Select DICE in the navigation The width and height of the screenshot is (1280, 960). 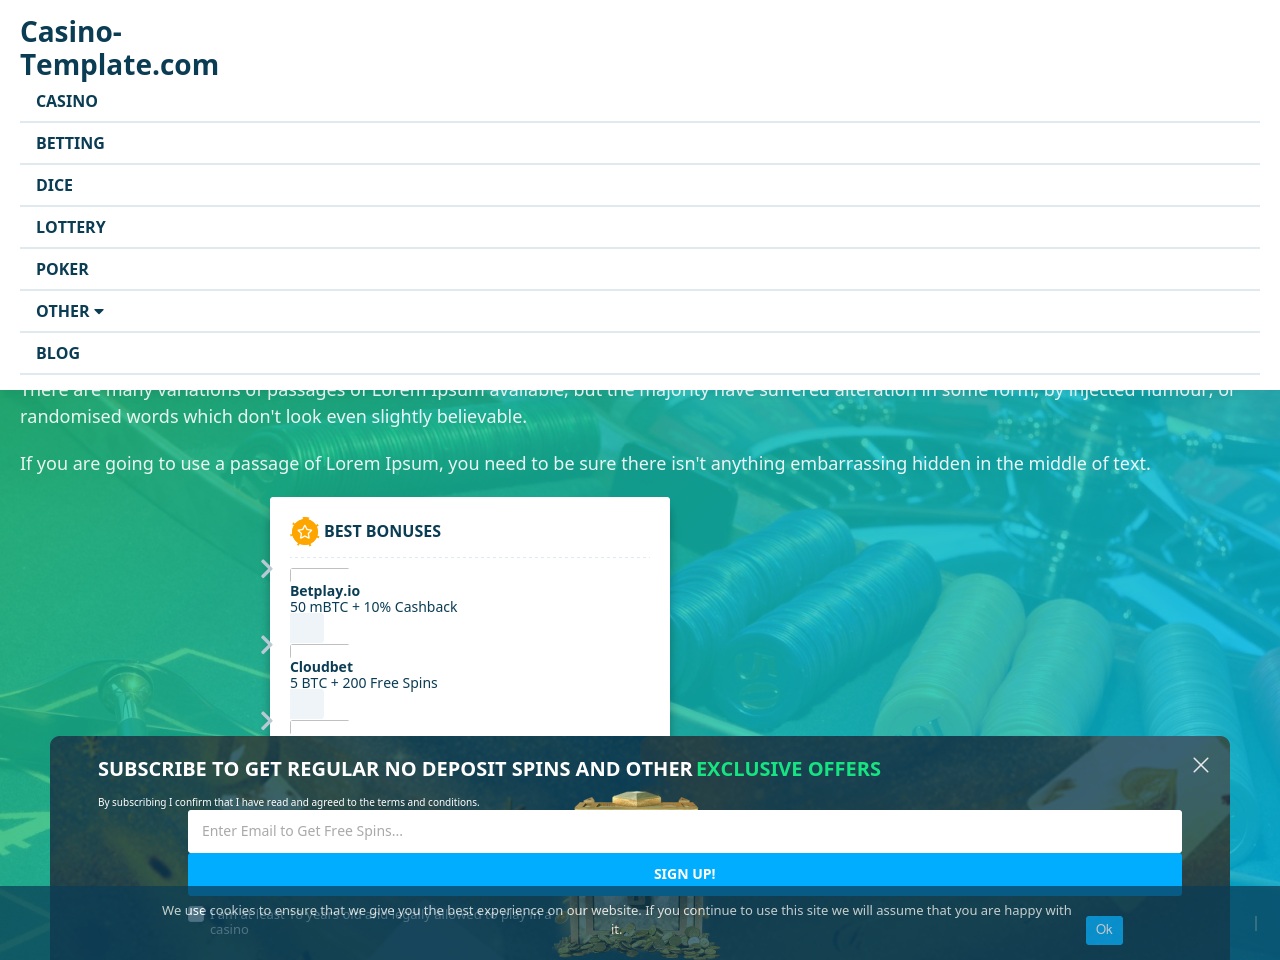54,185
